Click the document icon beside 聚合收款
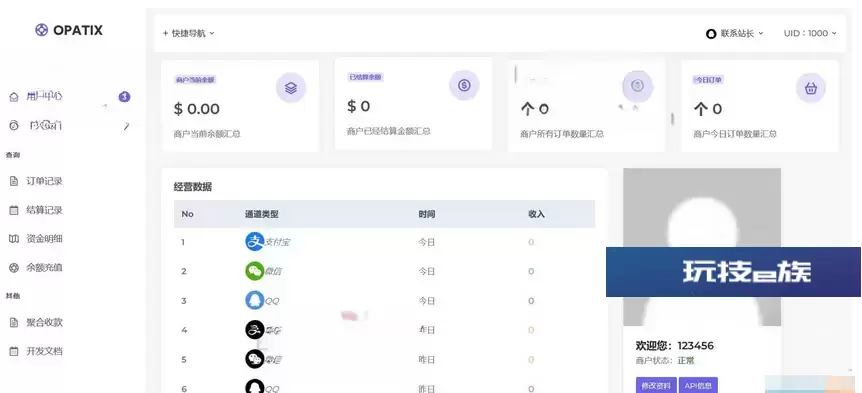 (14, 322)
